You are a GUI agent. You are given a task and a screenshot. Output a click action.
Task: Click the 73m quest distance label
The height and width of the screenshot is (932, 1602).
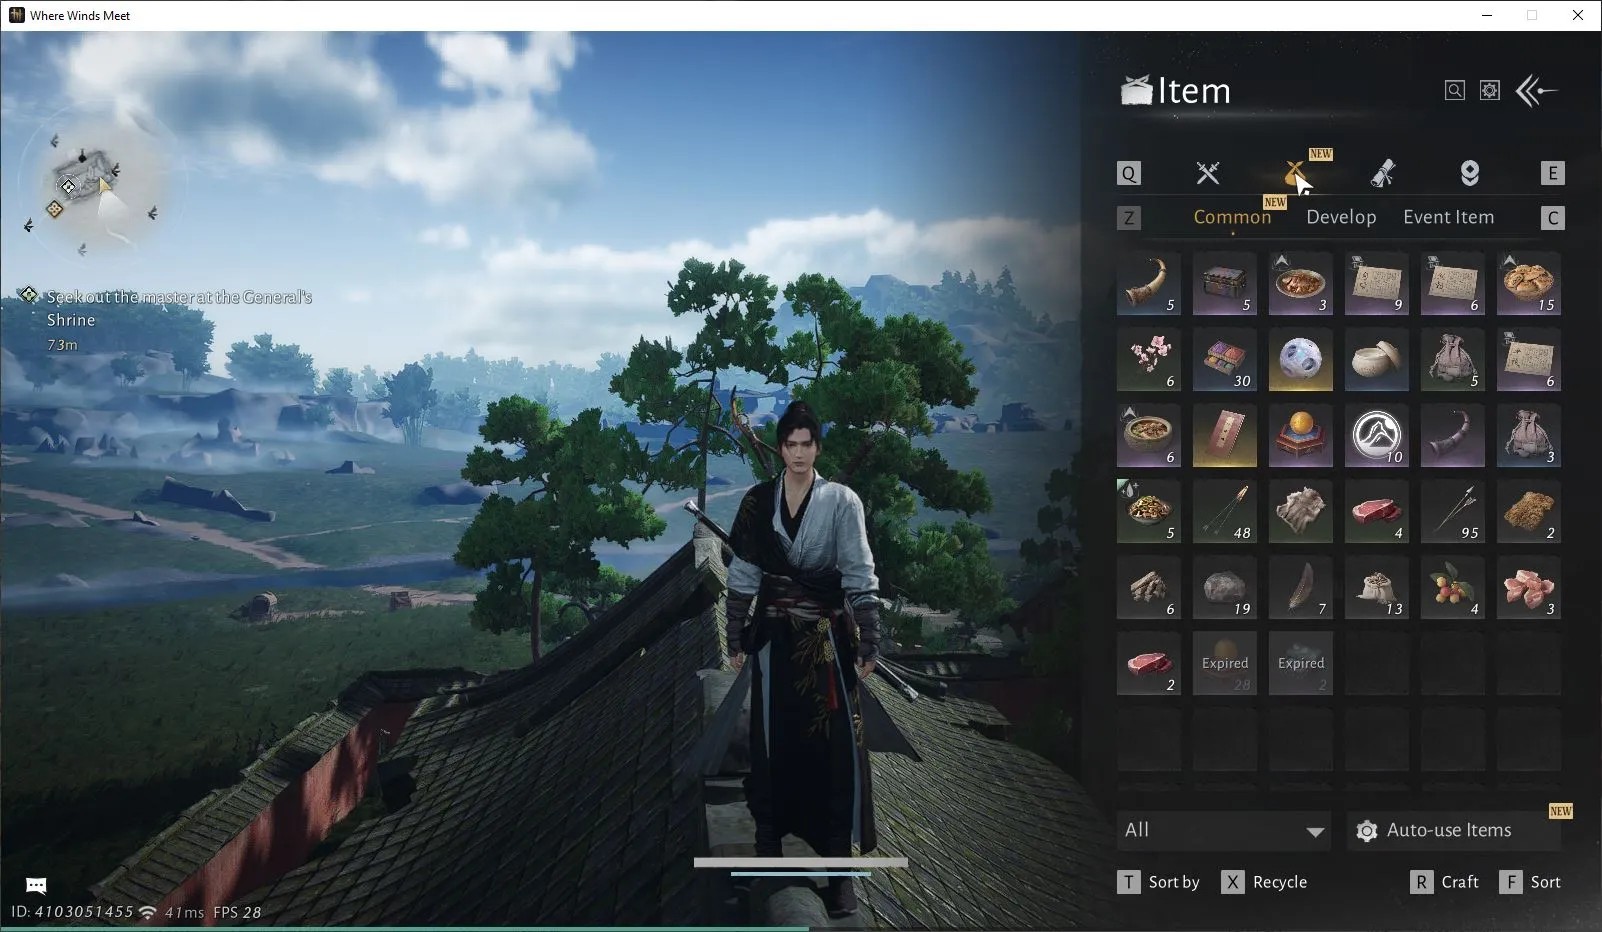pos(62,345)
